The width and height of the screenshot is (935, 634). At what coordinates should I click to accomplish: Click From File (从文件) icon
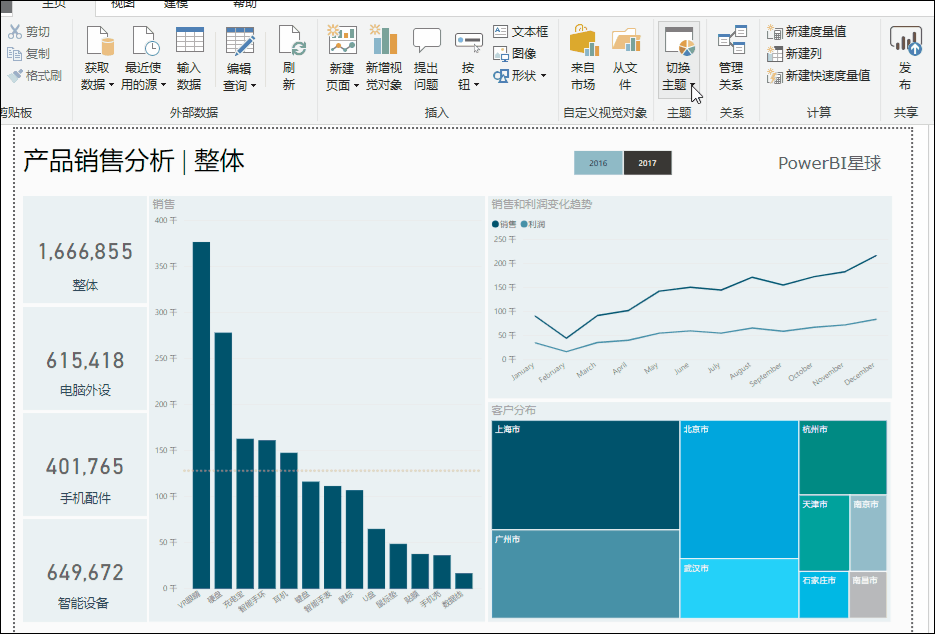coord(625,41)
